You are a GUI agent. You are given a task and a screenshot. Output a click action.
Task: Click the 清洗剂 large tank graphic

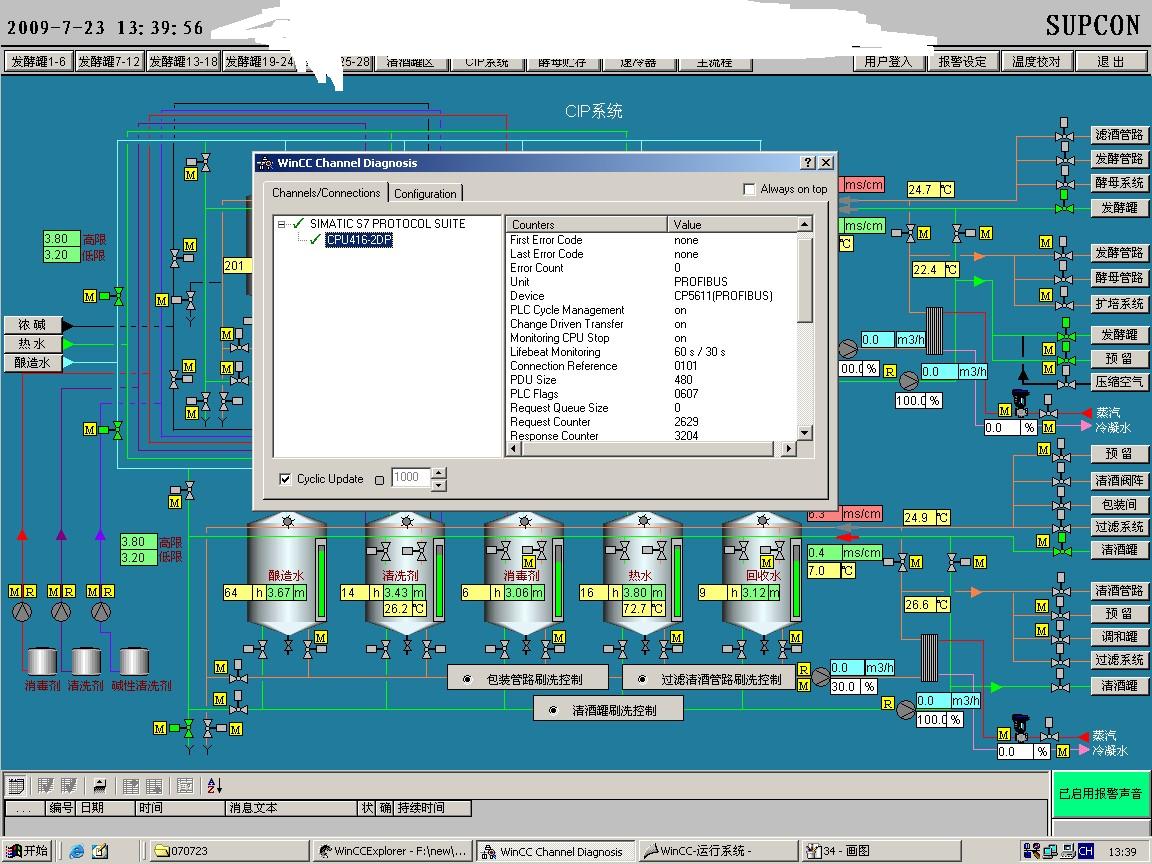click(405, 575)
